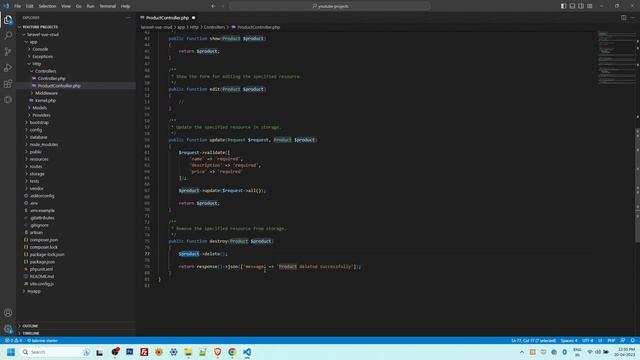Open README.md in the file tree

(x=42, y=276)
